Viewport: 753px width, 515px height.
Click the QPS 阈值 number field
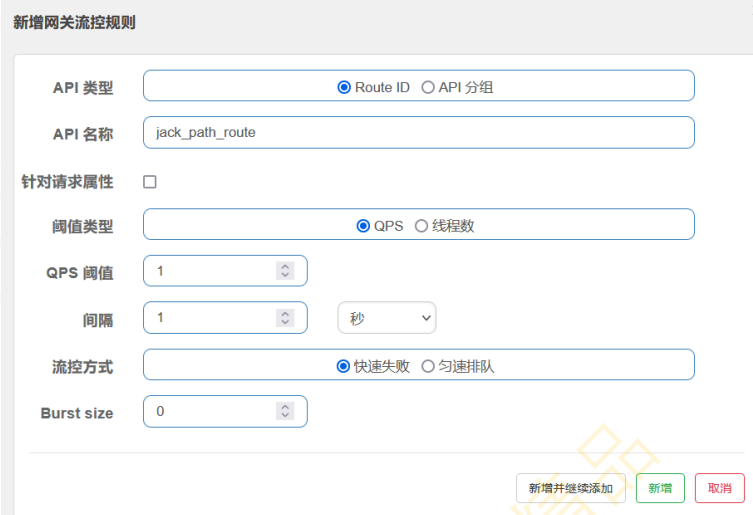tap(210, 271)
